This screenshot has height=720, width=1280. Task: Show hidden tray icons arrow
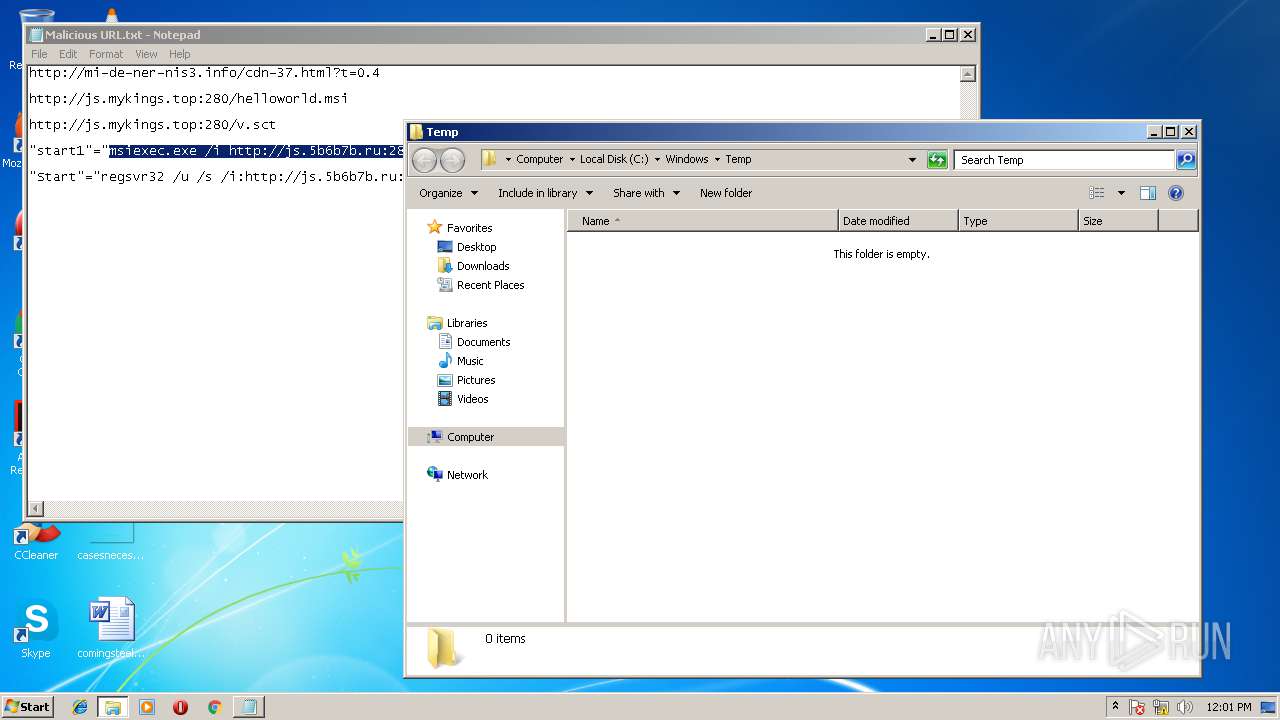1116,707
